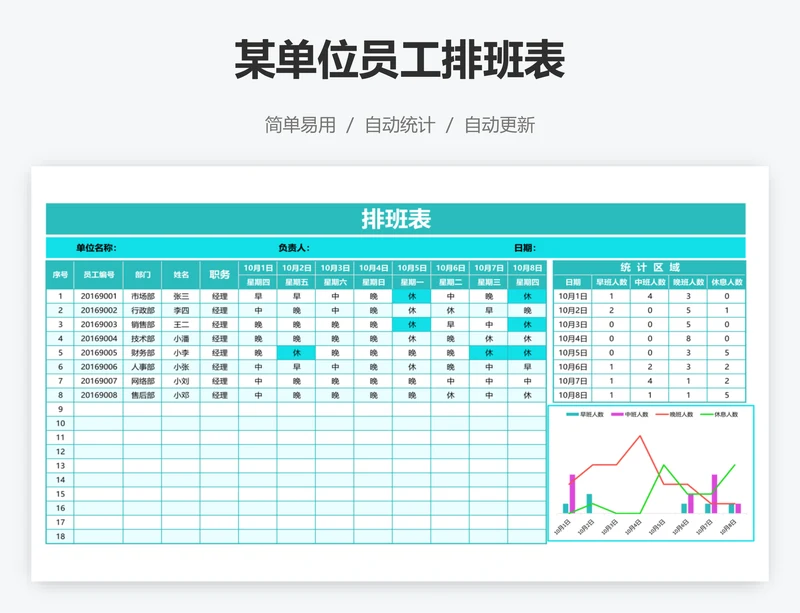This screenshot has width=800, height=613.
Task: Select the name cell 小刘
Action: (181, 381)
